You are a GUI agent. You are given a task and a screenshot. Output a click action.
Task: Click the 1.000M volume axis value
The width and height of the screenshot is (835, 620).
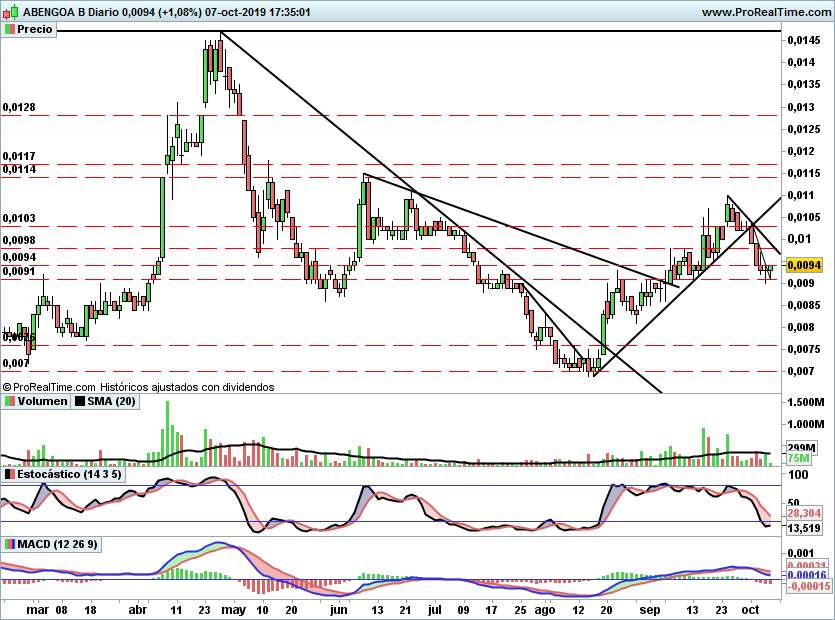coord(806,424)
